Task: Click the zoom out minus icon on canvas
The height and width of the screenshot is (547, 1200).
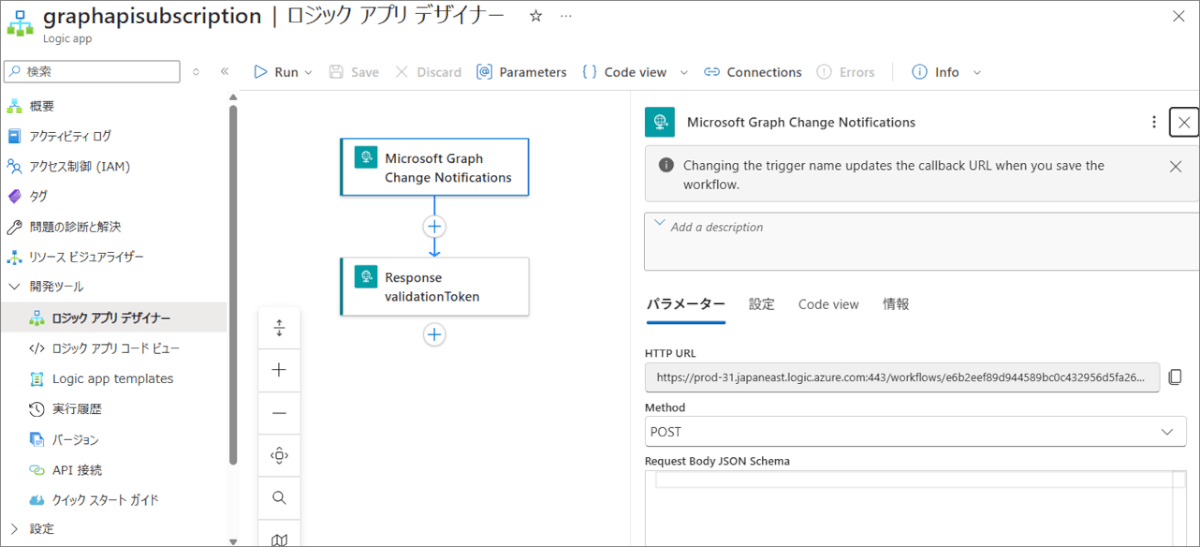Action: pyautogui.click(x=279, y=413)
